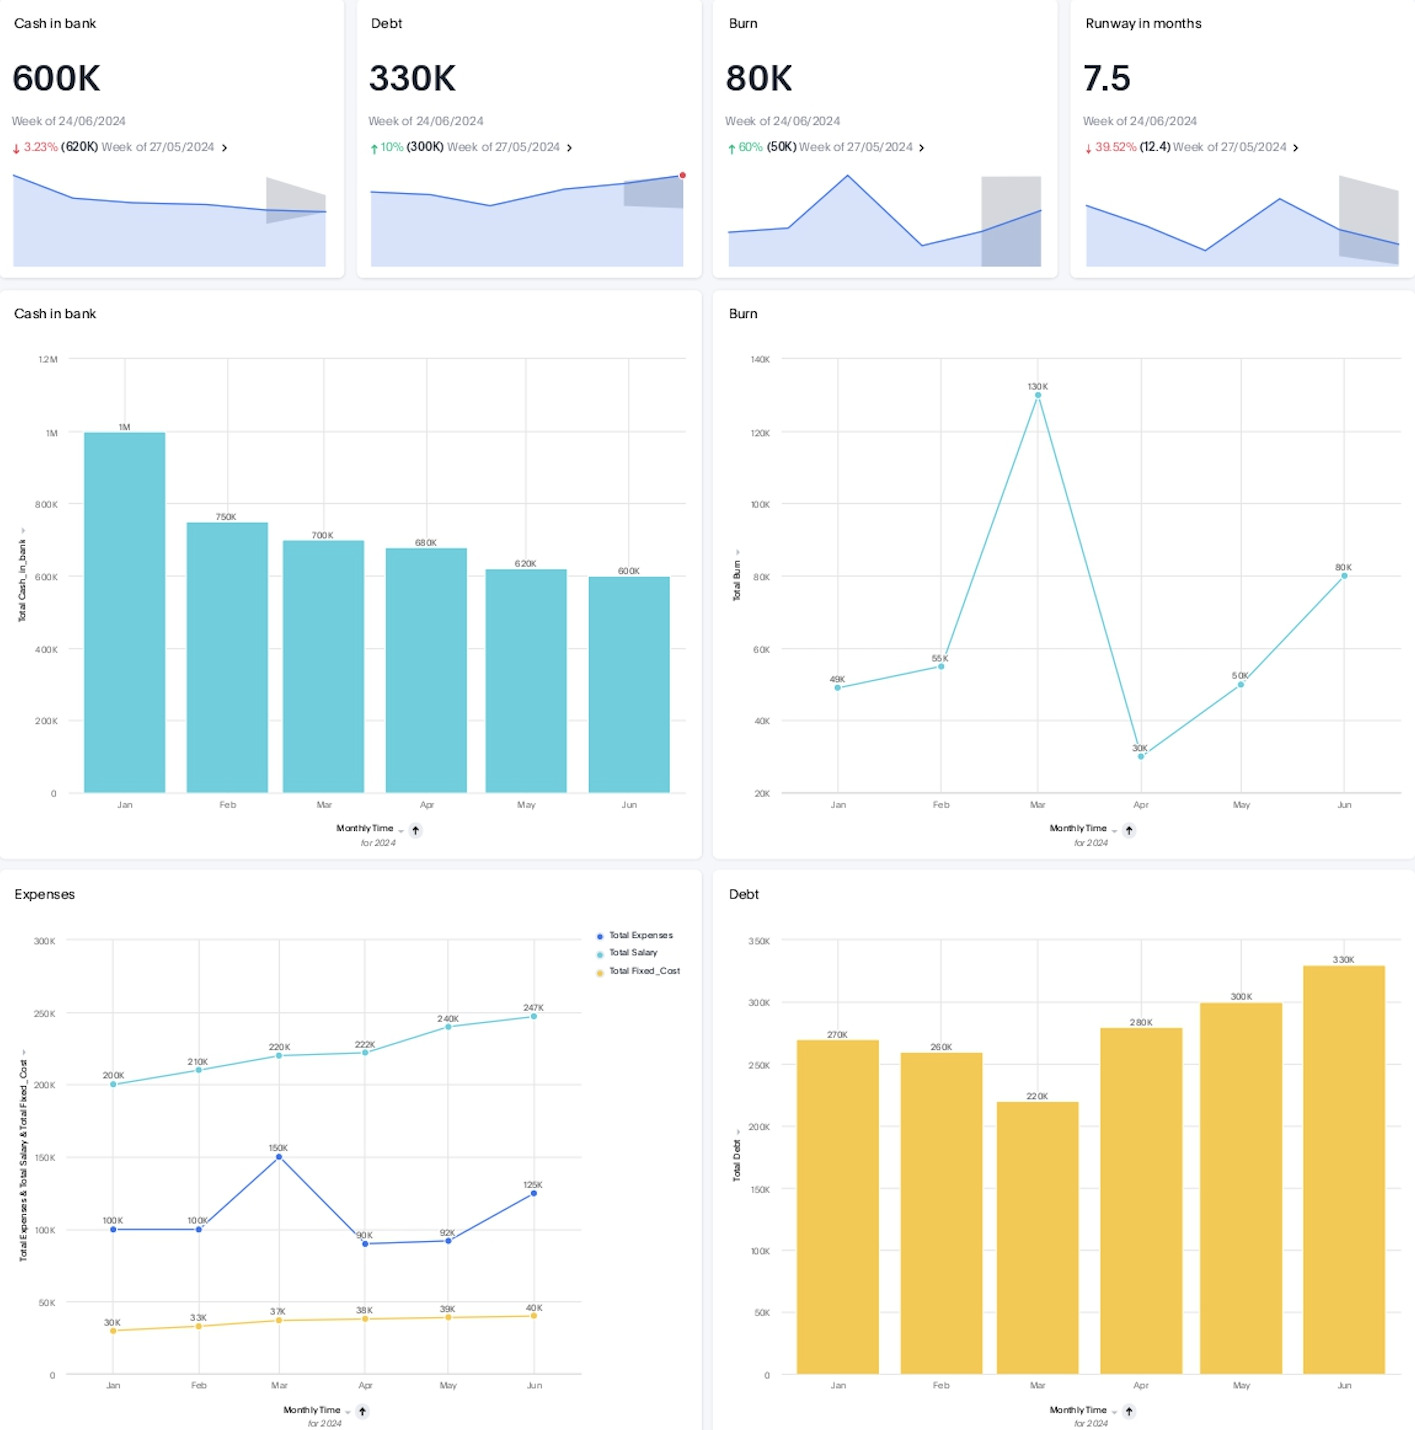Click the 49K Jan data point in Burn chart

click(x=838, y=688)
